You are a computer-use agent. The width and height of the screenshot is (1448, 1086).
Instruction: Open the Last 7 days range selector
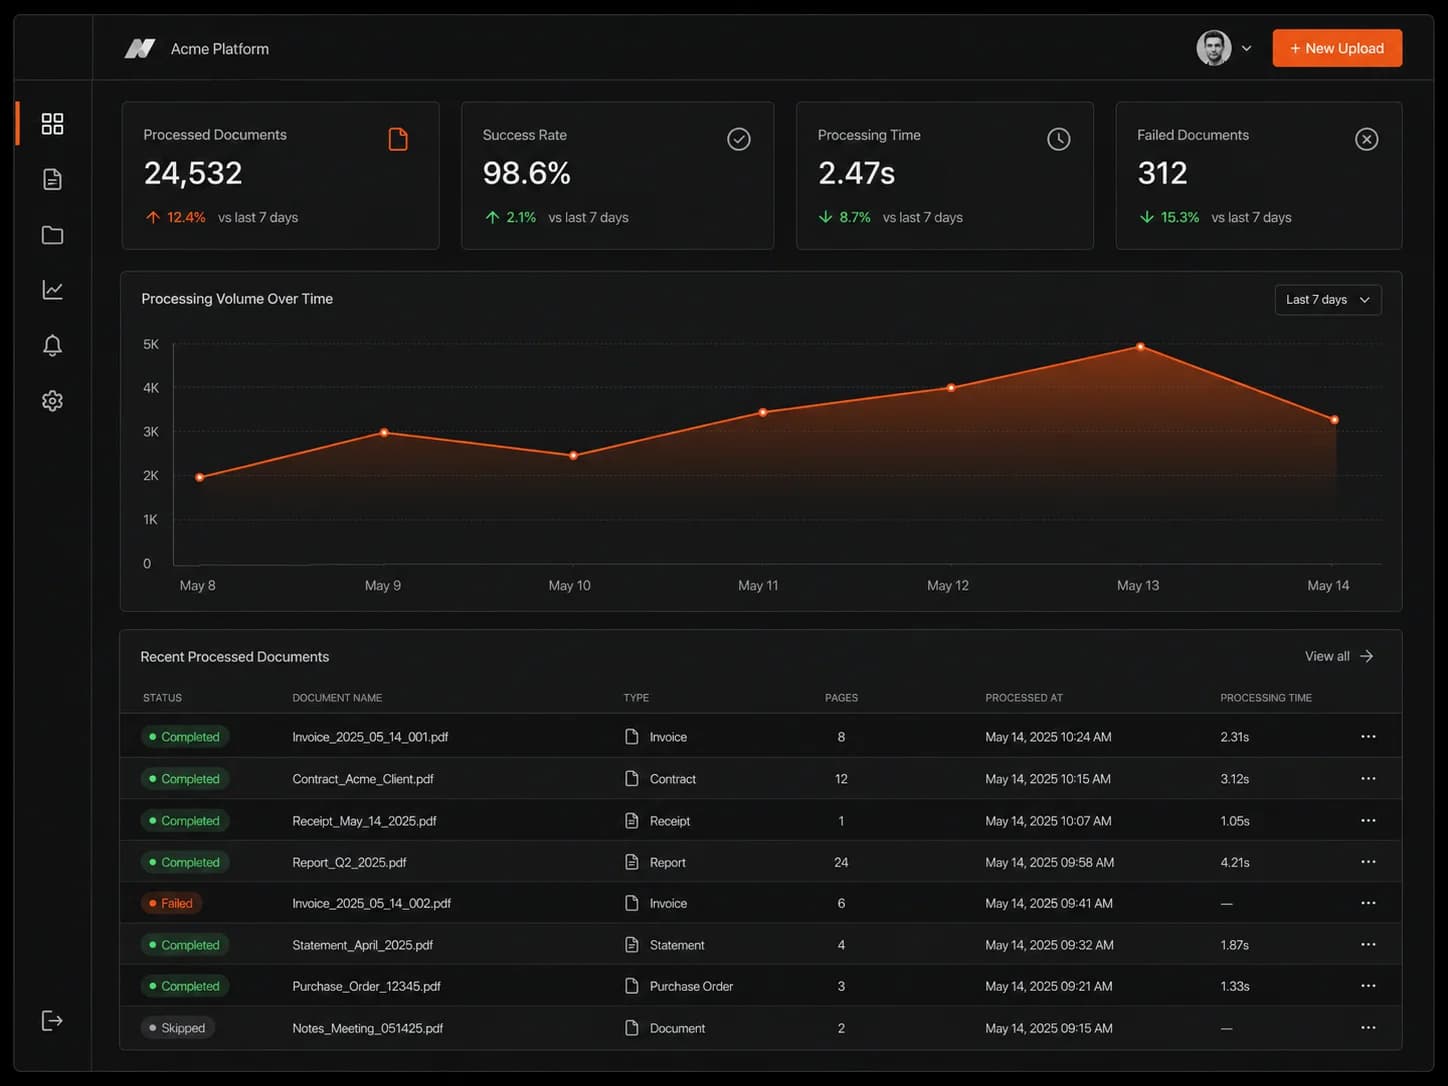tap(1328, 299)
